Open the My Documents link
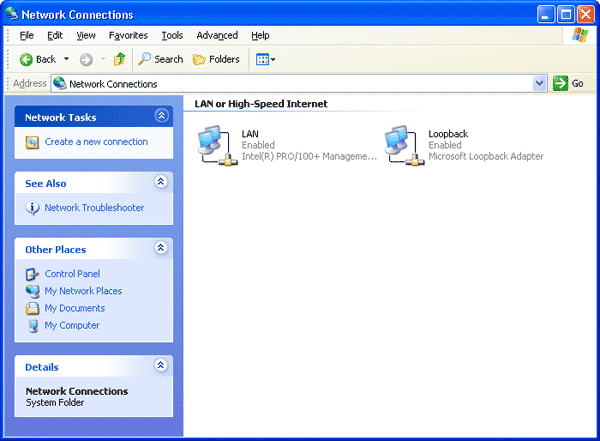600x441 pixels. coord(75,308)
